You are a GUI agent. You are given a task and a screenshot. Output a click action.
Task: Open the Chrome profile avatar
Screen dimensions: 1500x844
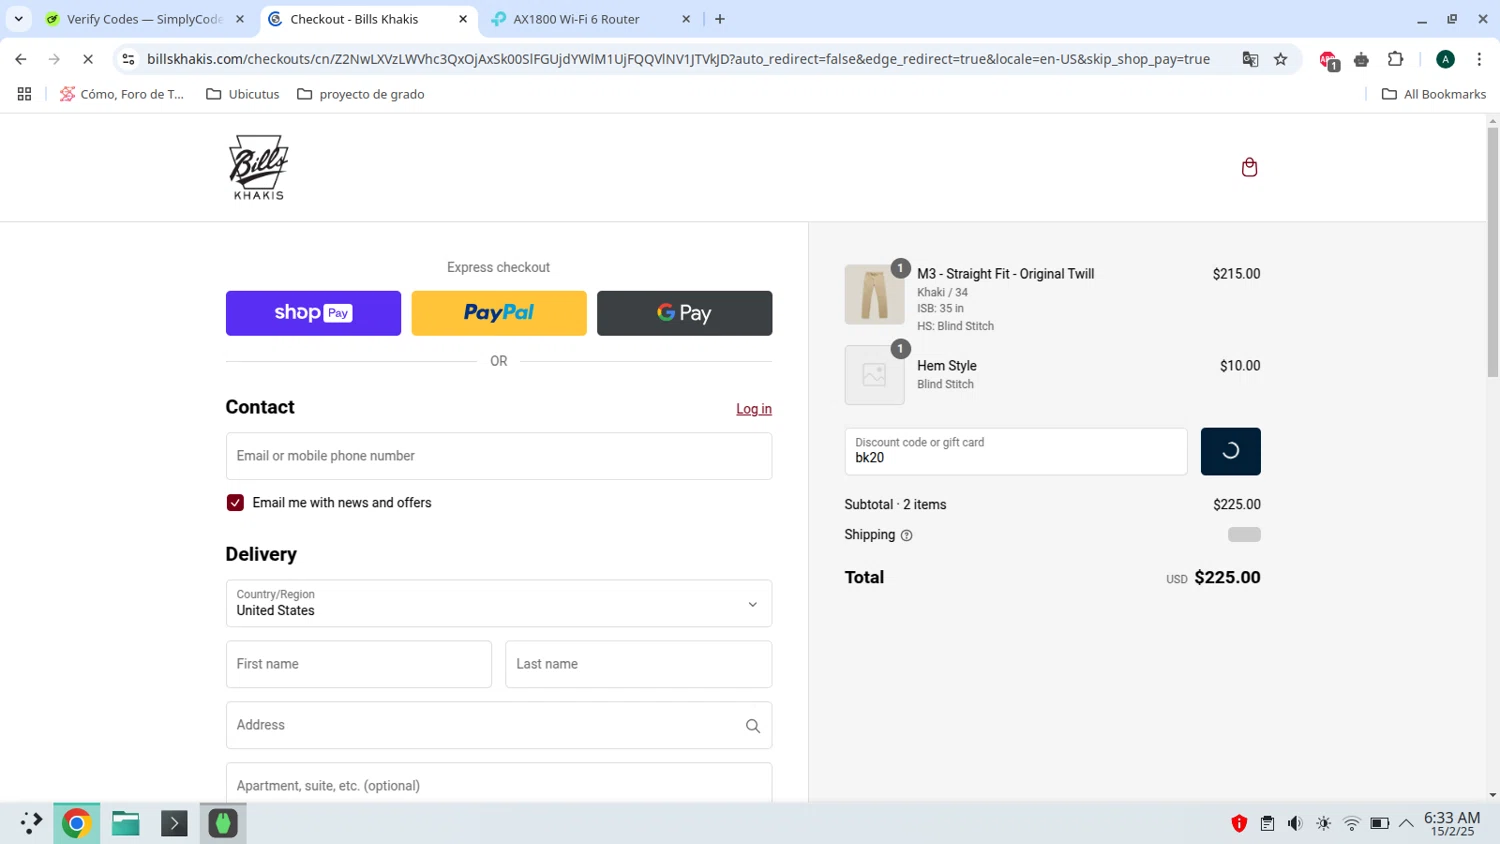(1445, 59)
